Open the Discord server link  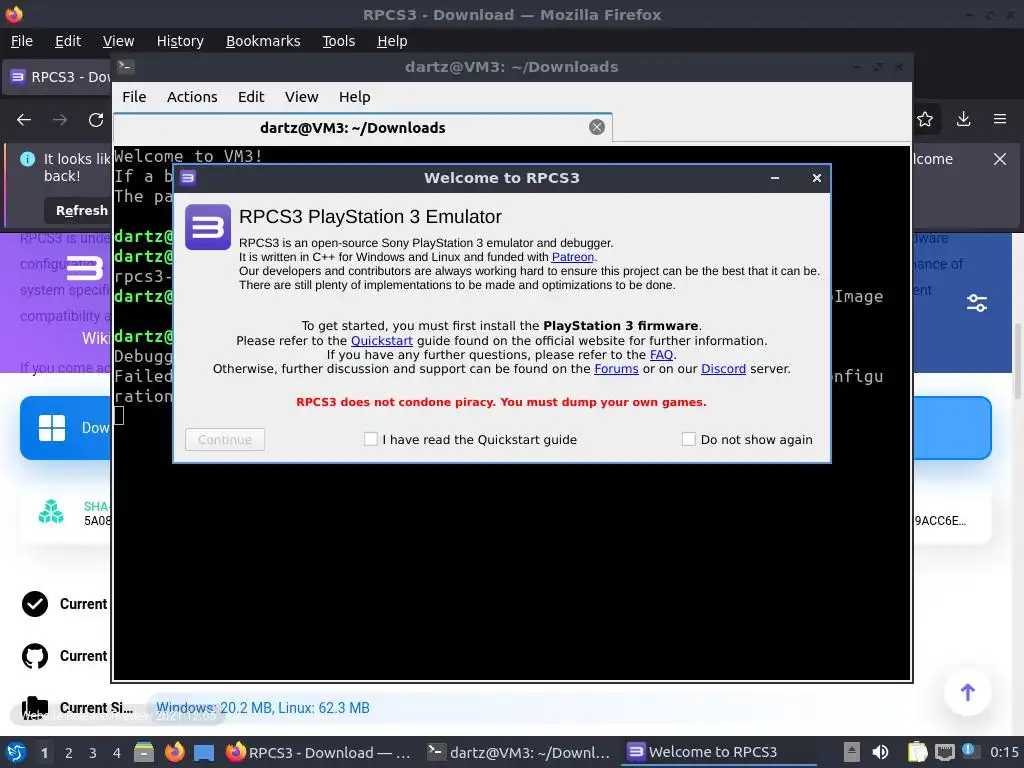point(723,368)
